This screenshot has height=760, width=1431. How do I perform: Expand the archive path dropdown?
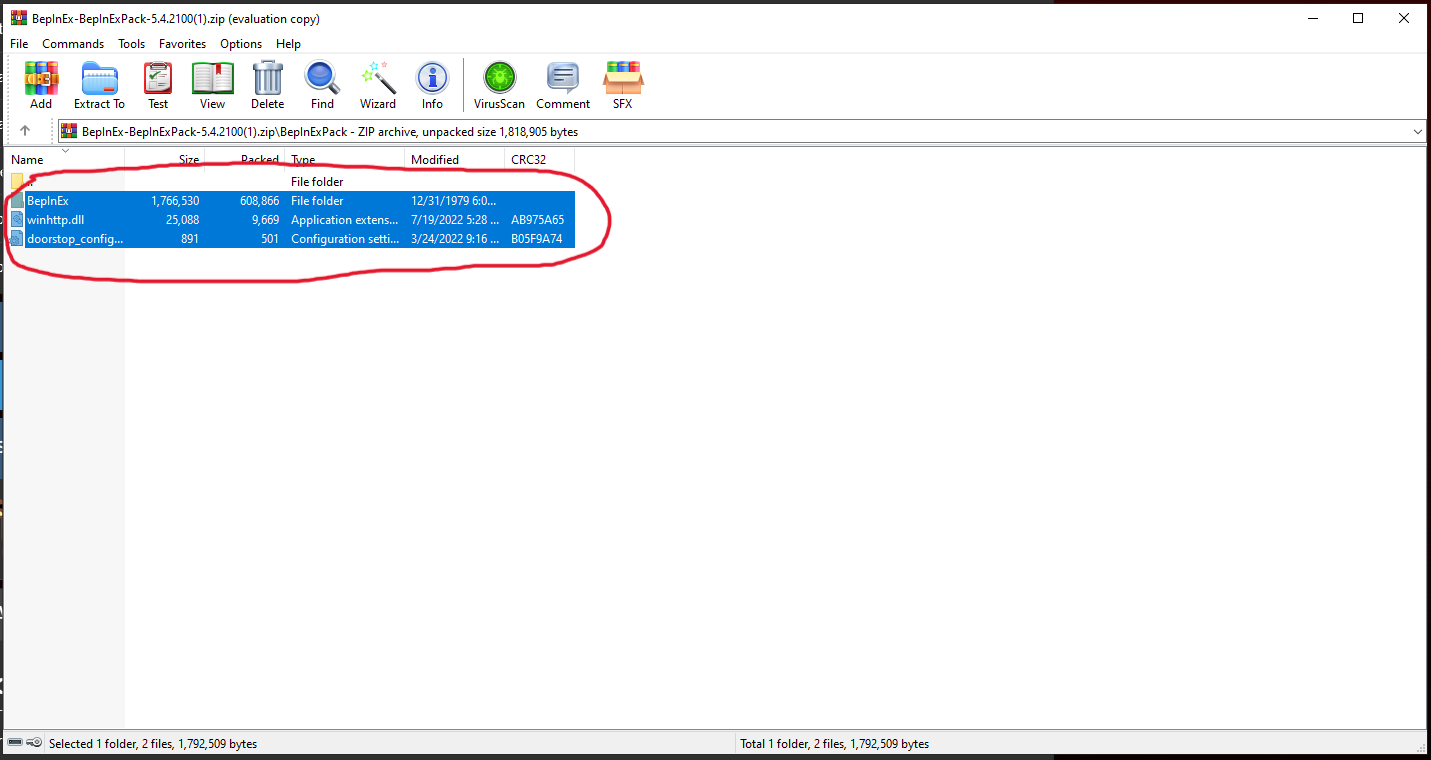[1418, 131]
